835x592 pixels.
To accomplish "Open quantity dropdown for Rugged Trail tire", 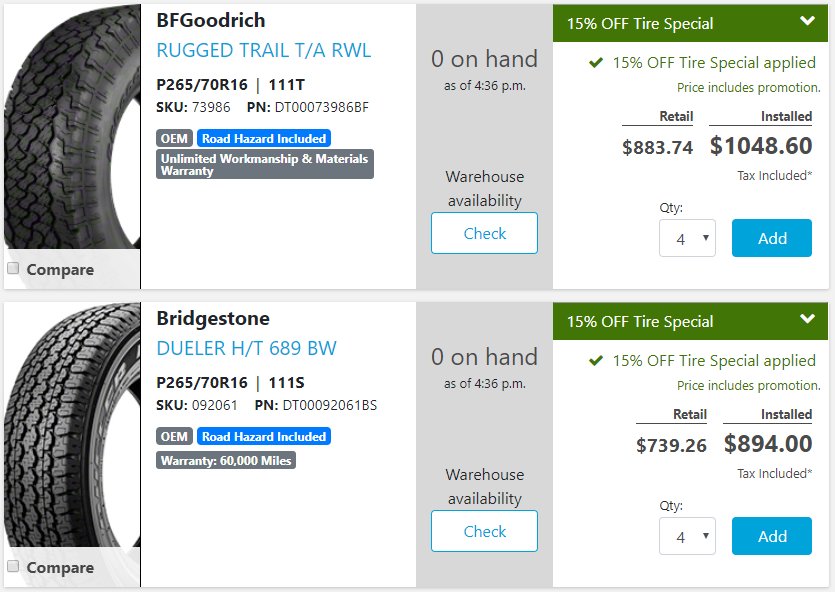I will click(687, 238).
